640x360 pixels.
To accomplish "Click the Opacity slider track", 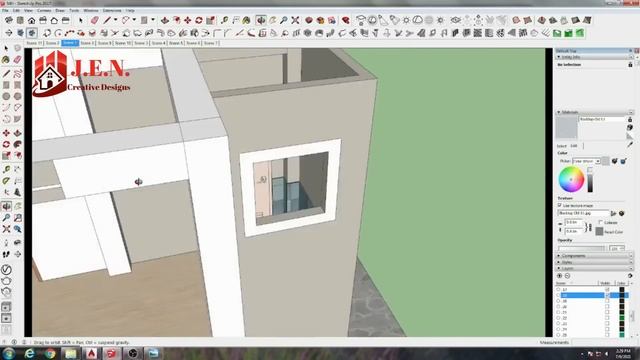I will (x=581, y=248).
